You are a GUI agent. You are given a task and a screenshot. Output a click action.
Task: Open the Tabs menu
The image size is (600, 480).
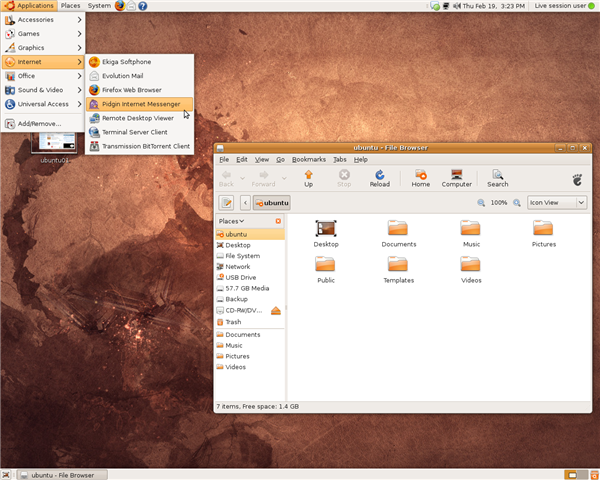click(x=339, y=159)
